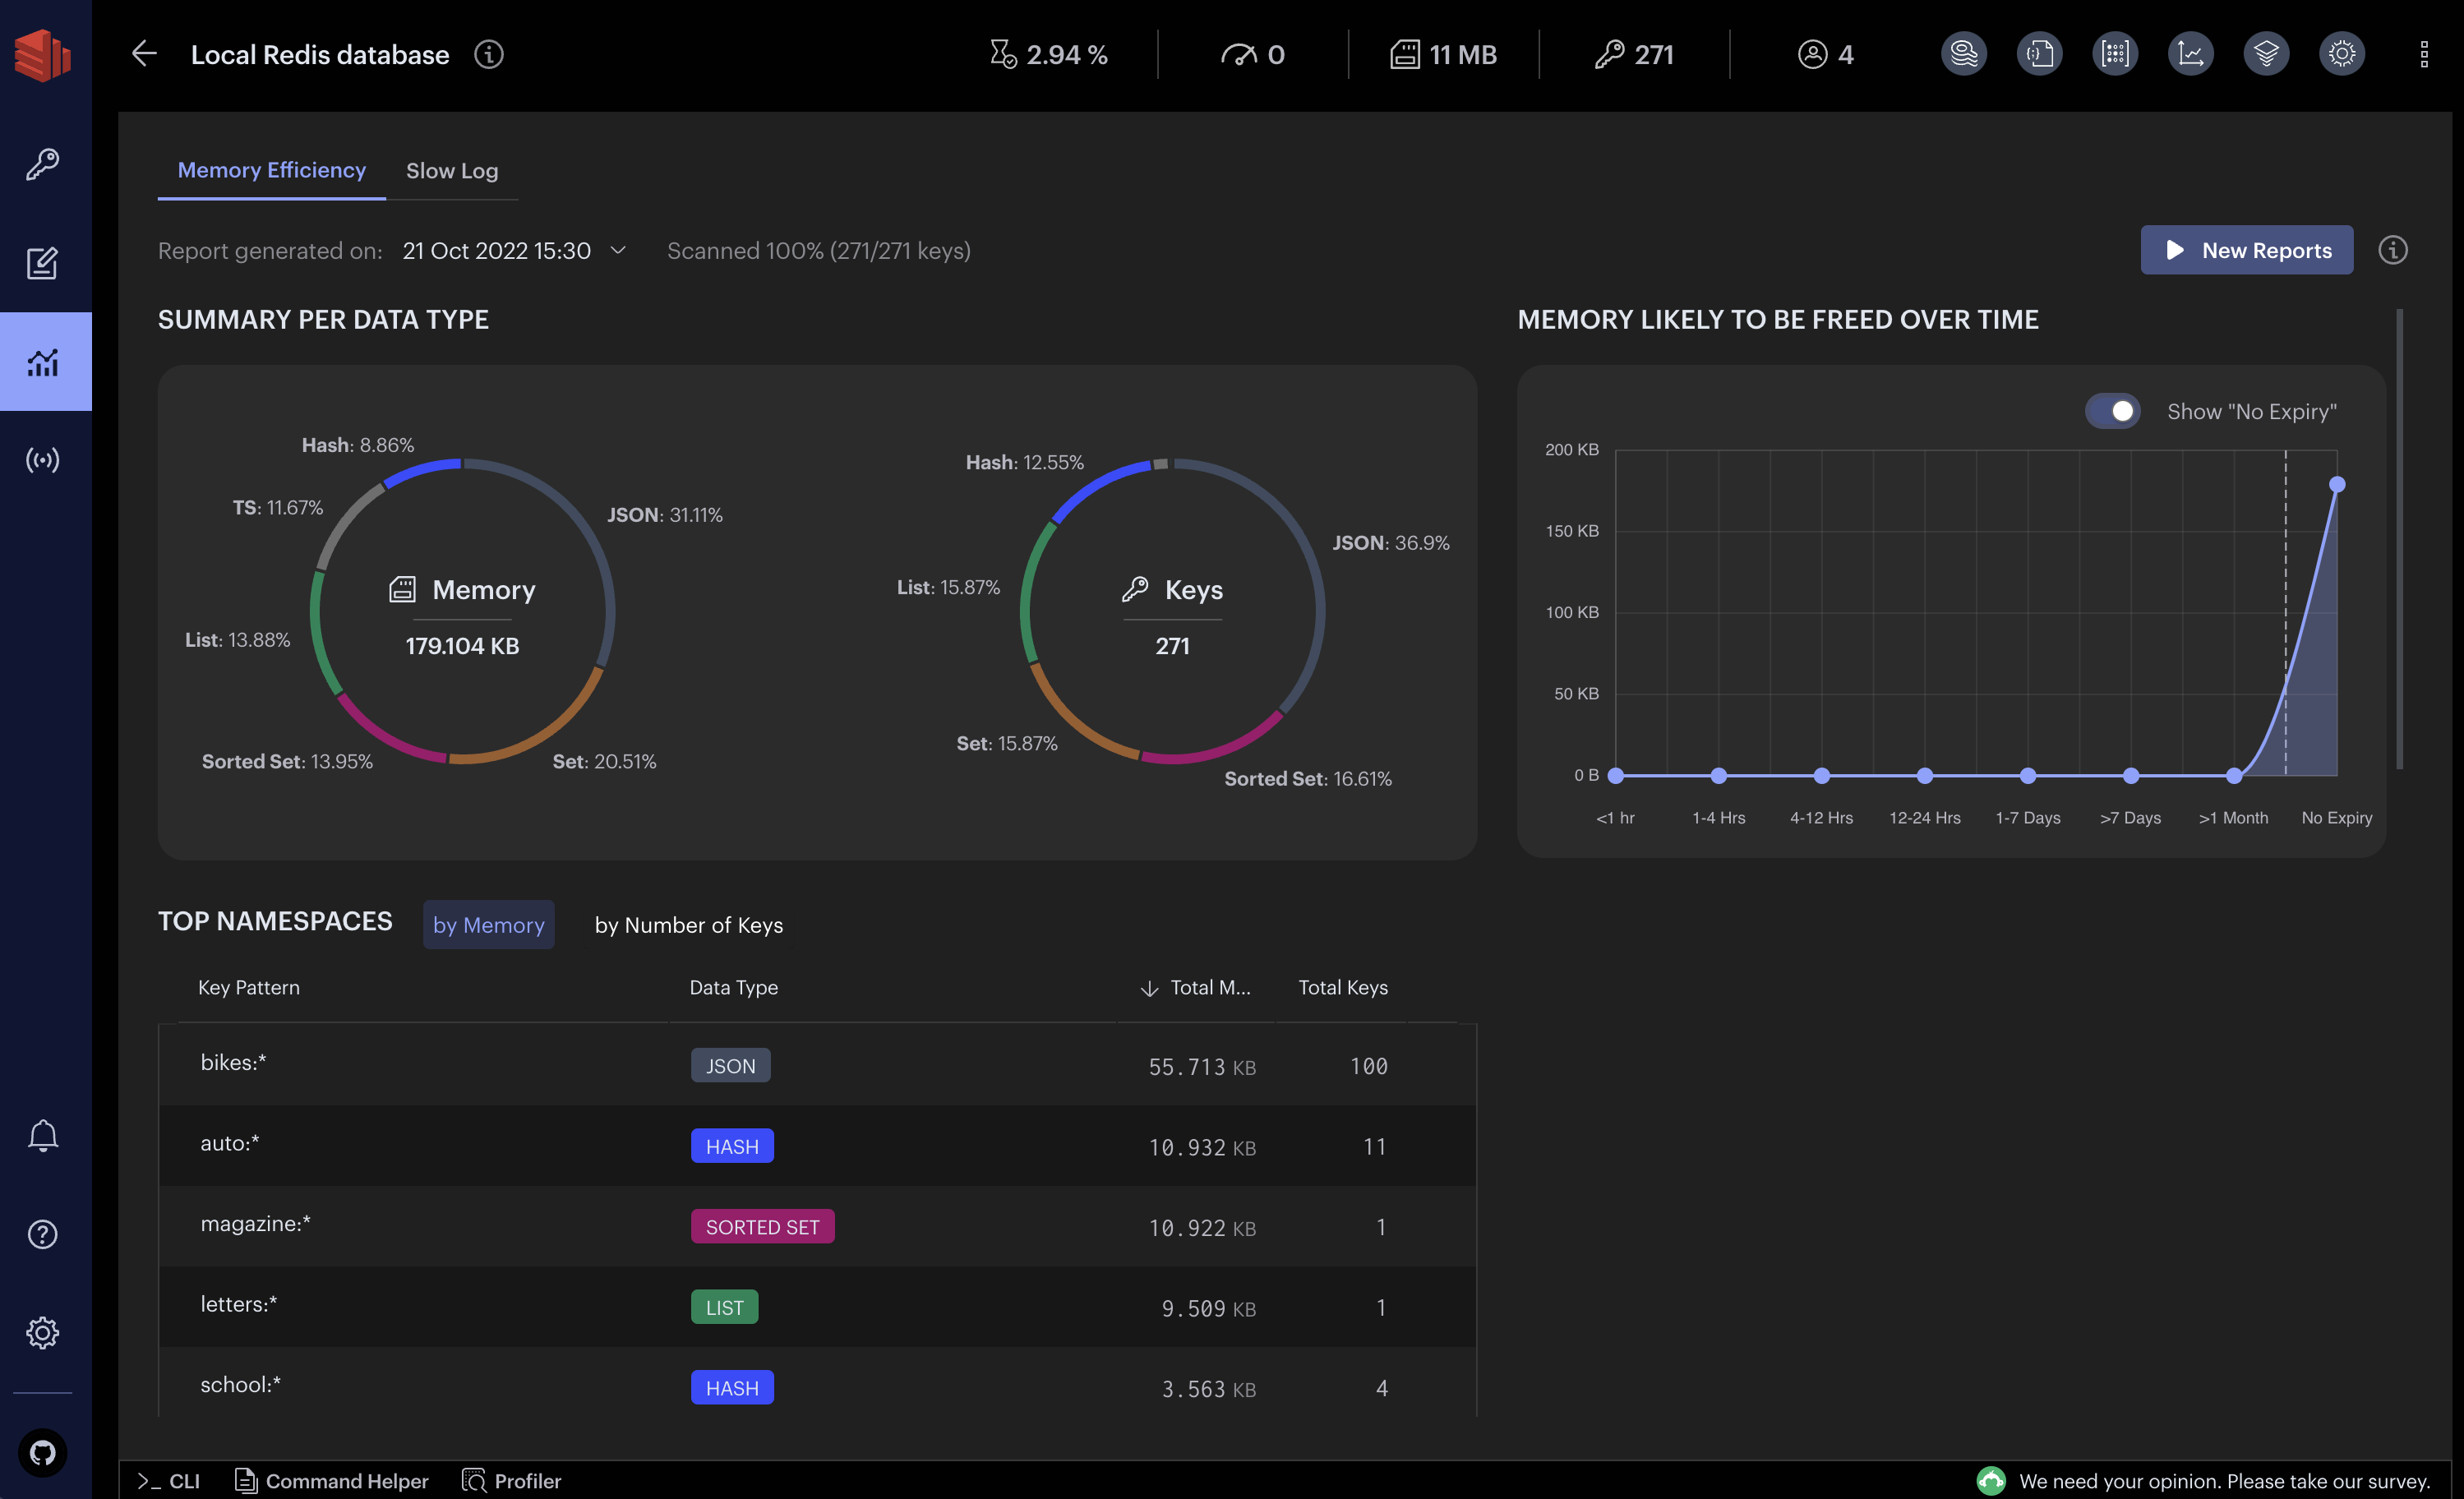The image size is (2464, 1499).
Task: Toggle the Show No Expiry switch
Action: point(2113,410)
